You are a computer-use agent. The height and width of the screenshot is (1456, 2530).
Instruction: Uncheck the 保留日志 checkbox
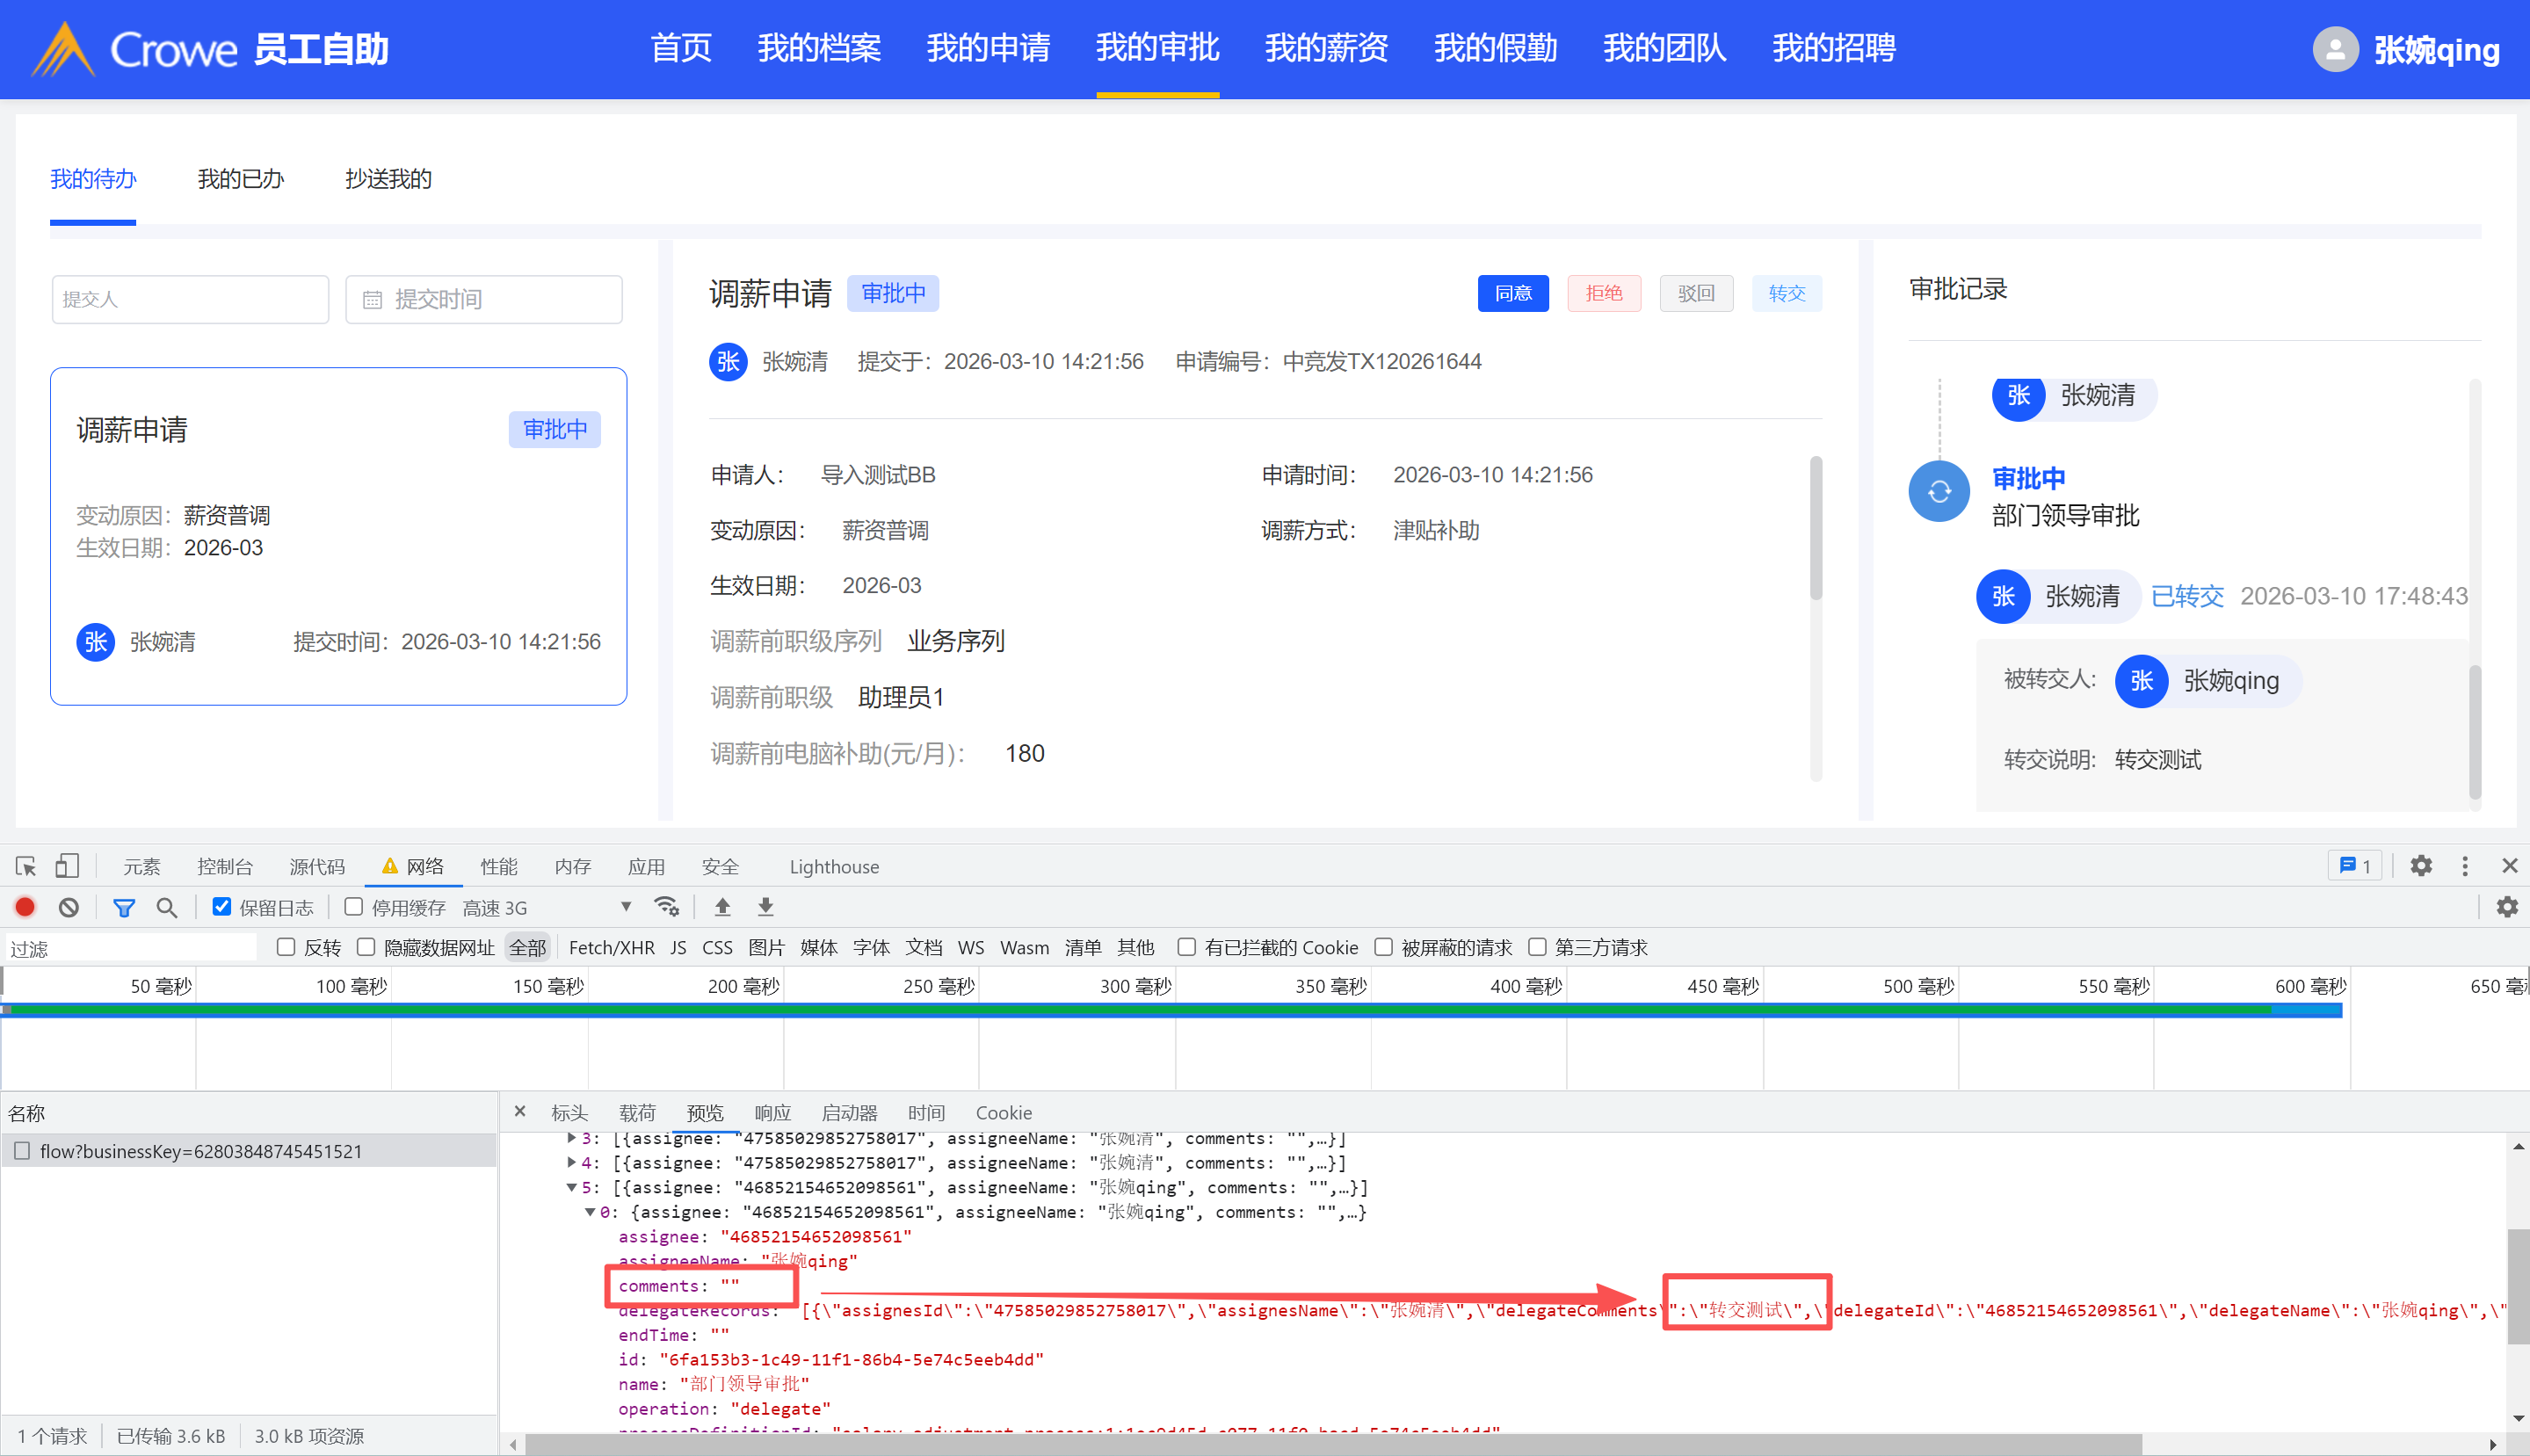coord(222,907)
